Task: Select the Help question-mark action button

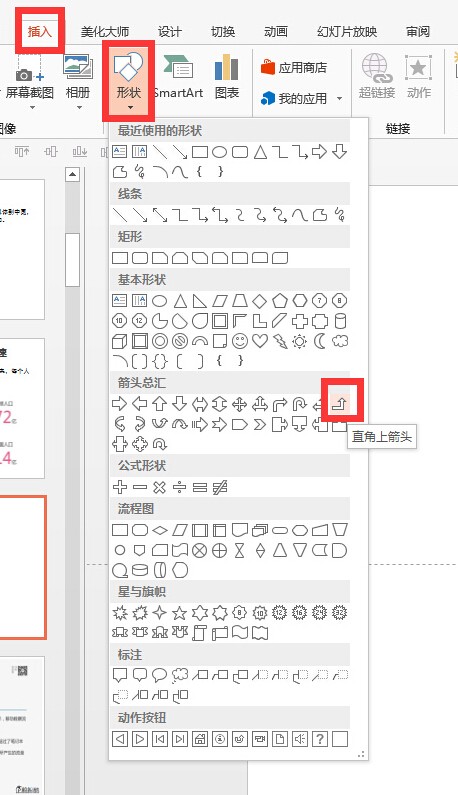Action: click(320, 739)
